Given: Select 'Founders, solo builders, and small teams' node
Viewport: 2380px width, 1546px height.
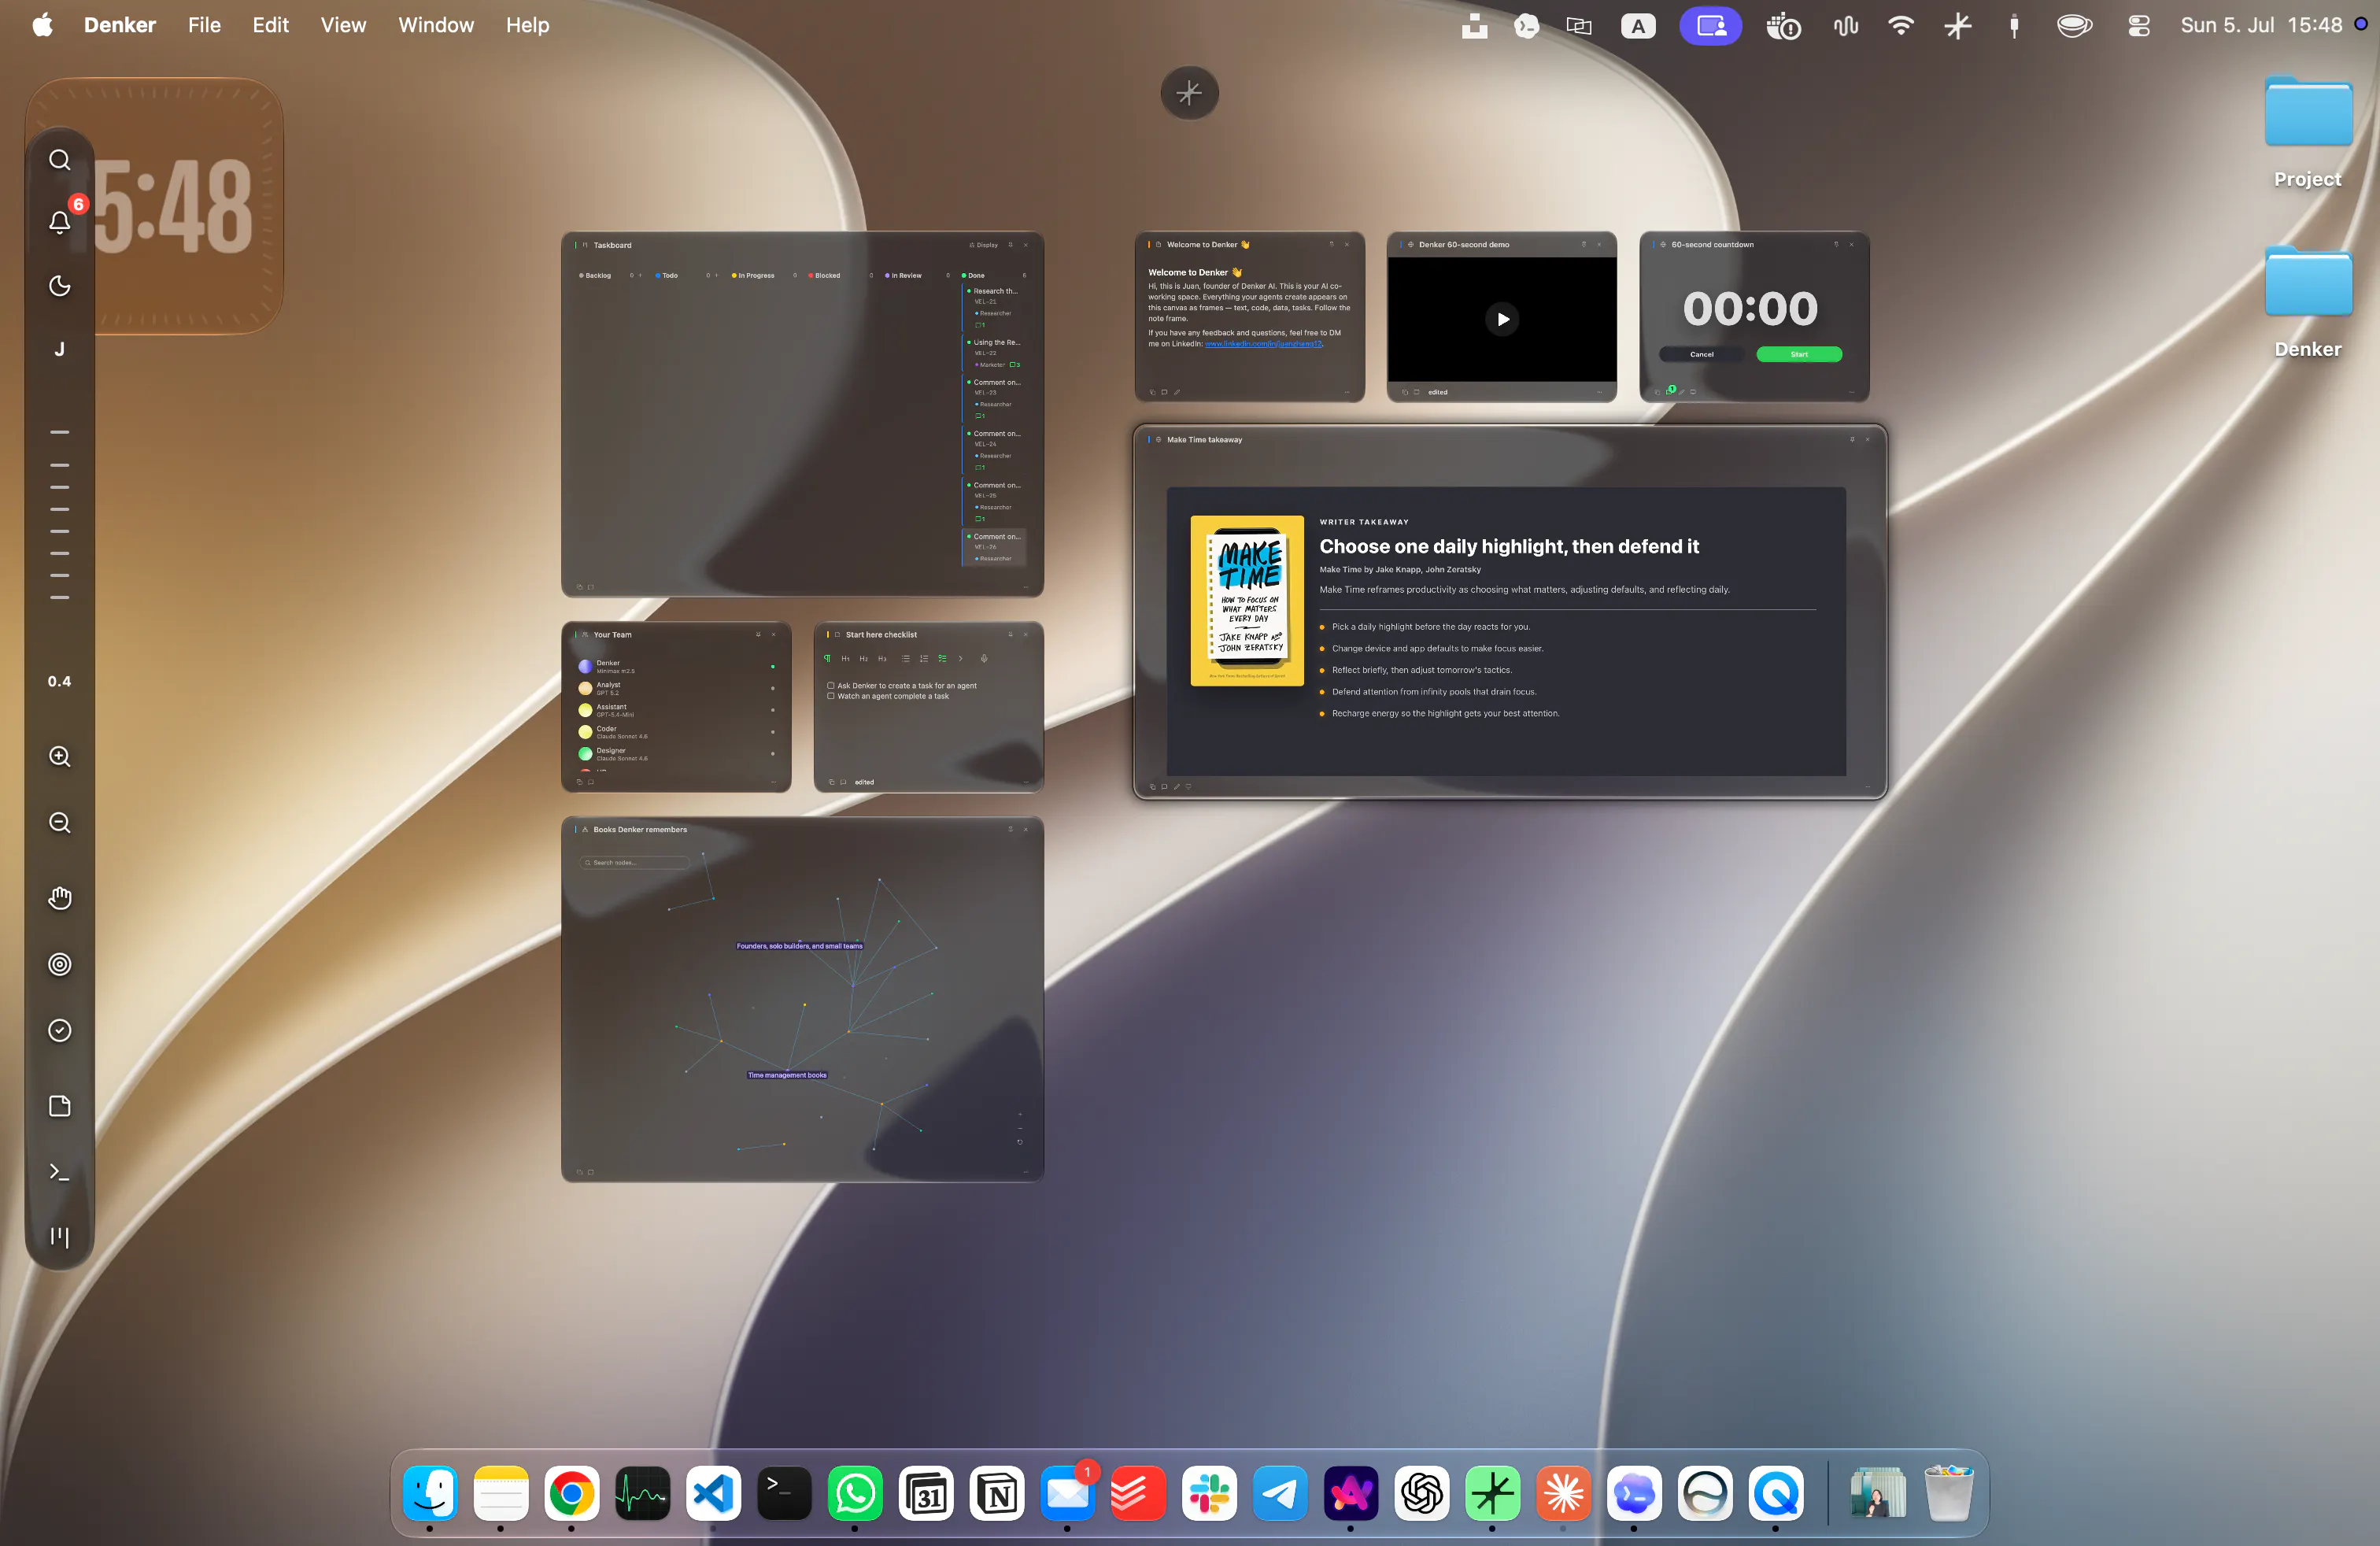Looking at the screenshot, I should 799,946.
